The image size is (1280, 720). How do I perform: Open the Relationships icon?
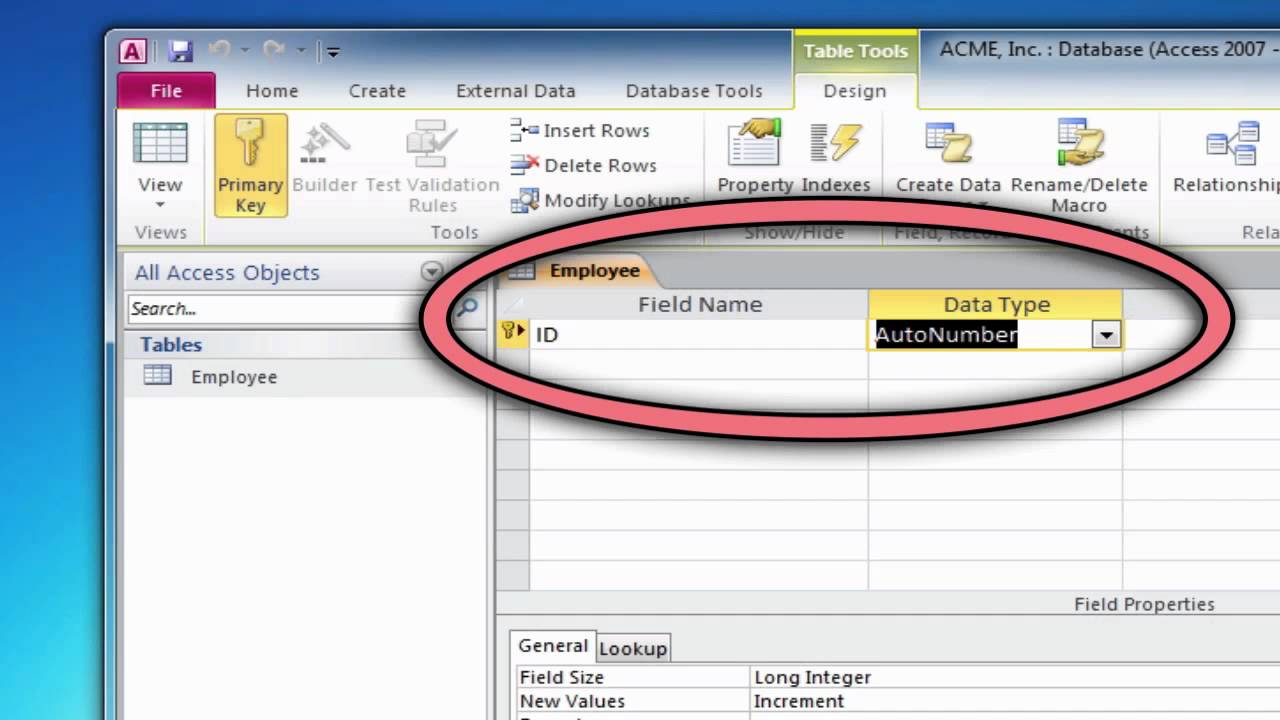click(1232, 144)
